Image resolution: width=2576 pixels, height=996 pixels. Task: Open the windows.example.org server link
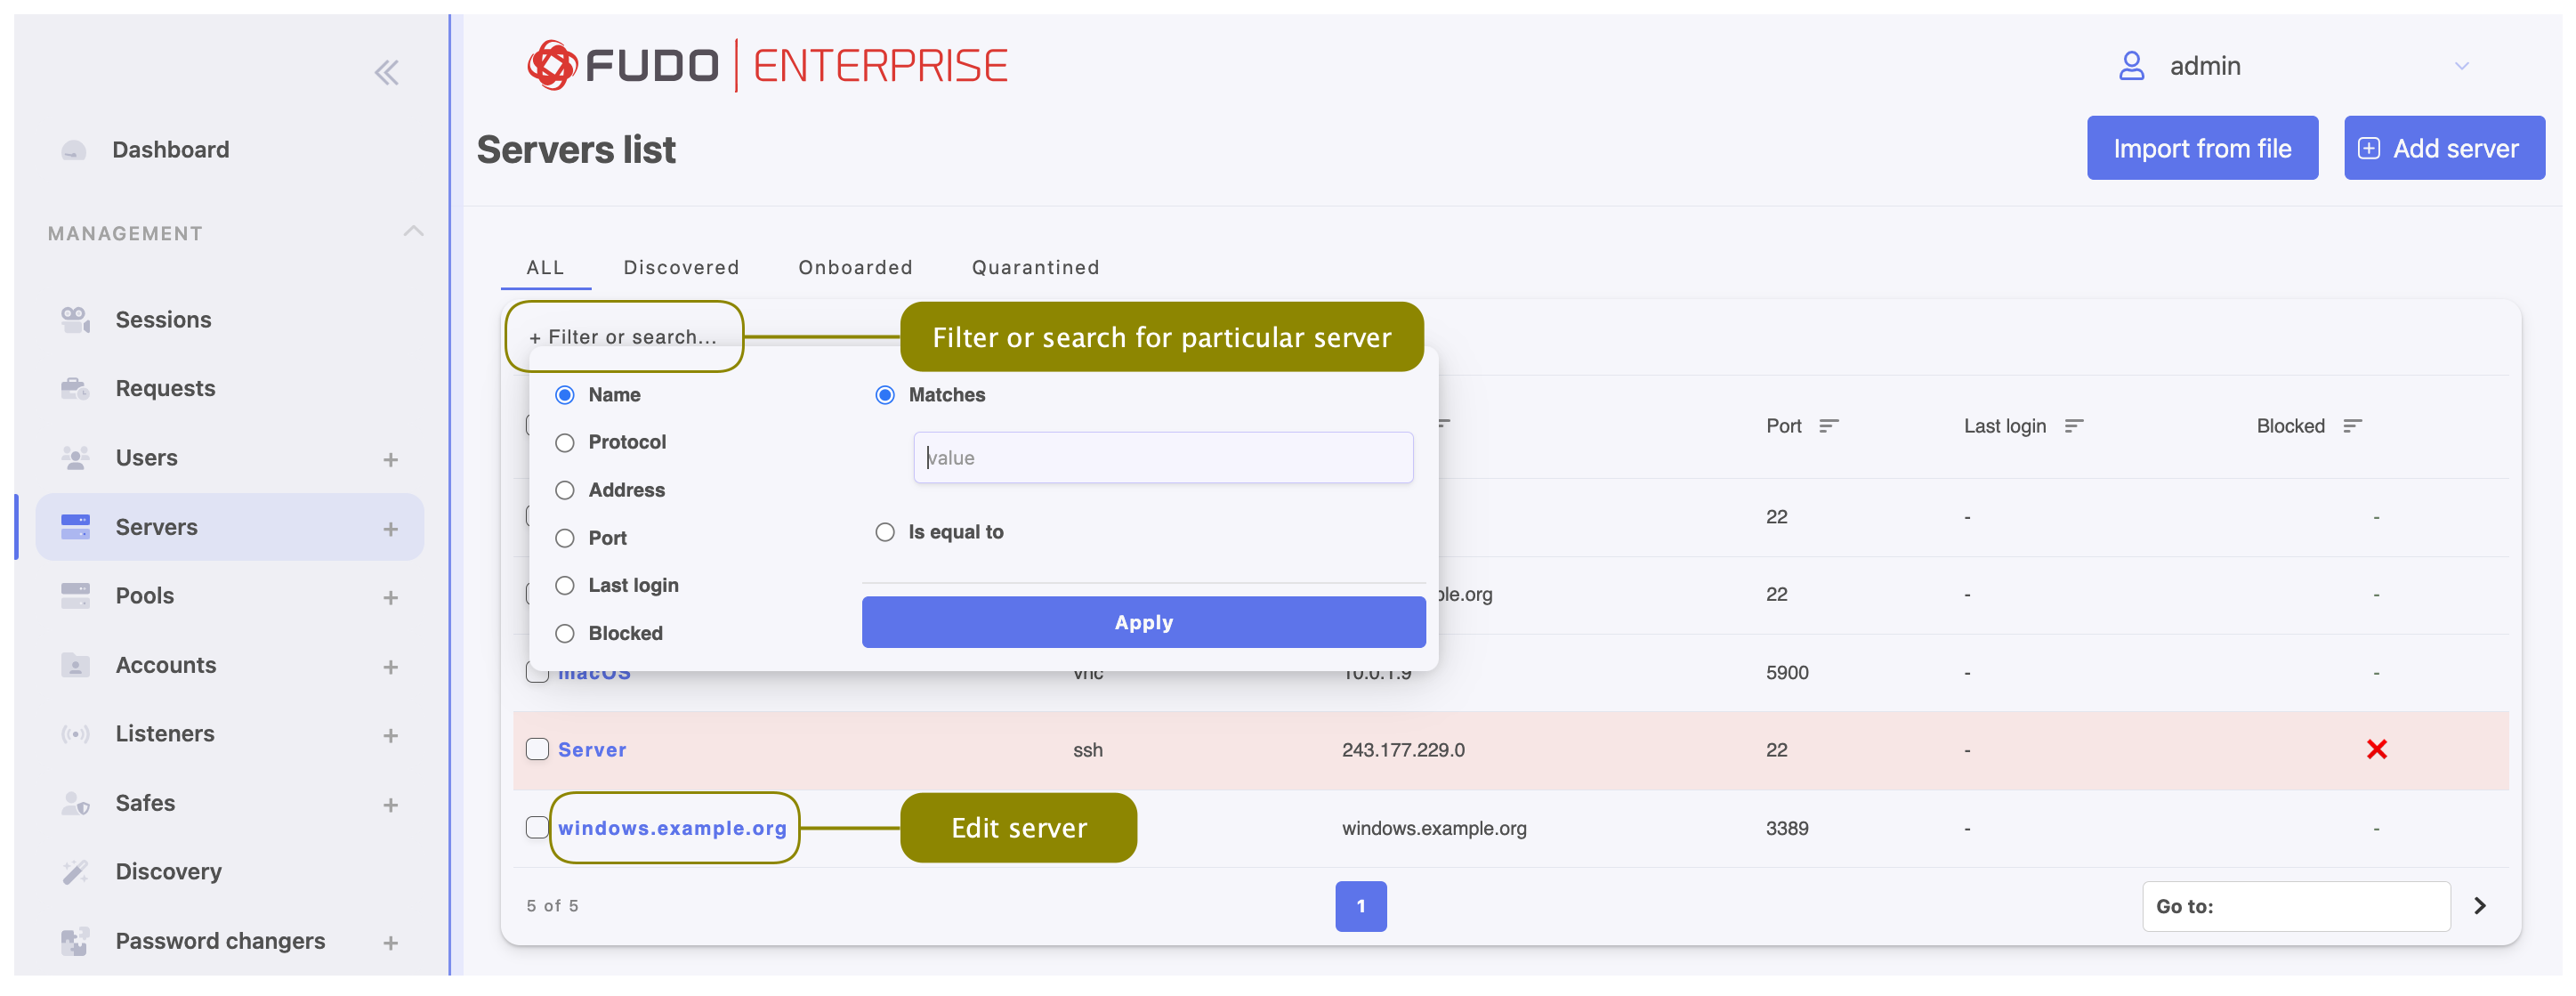pyautogui.click(x=672, y=829)
